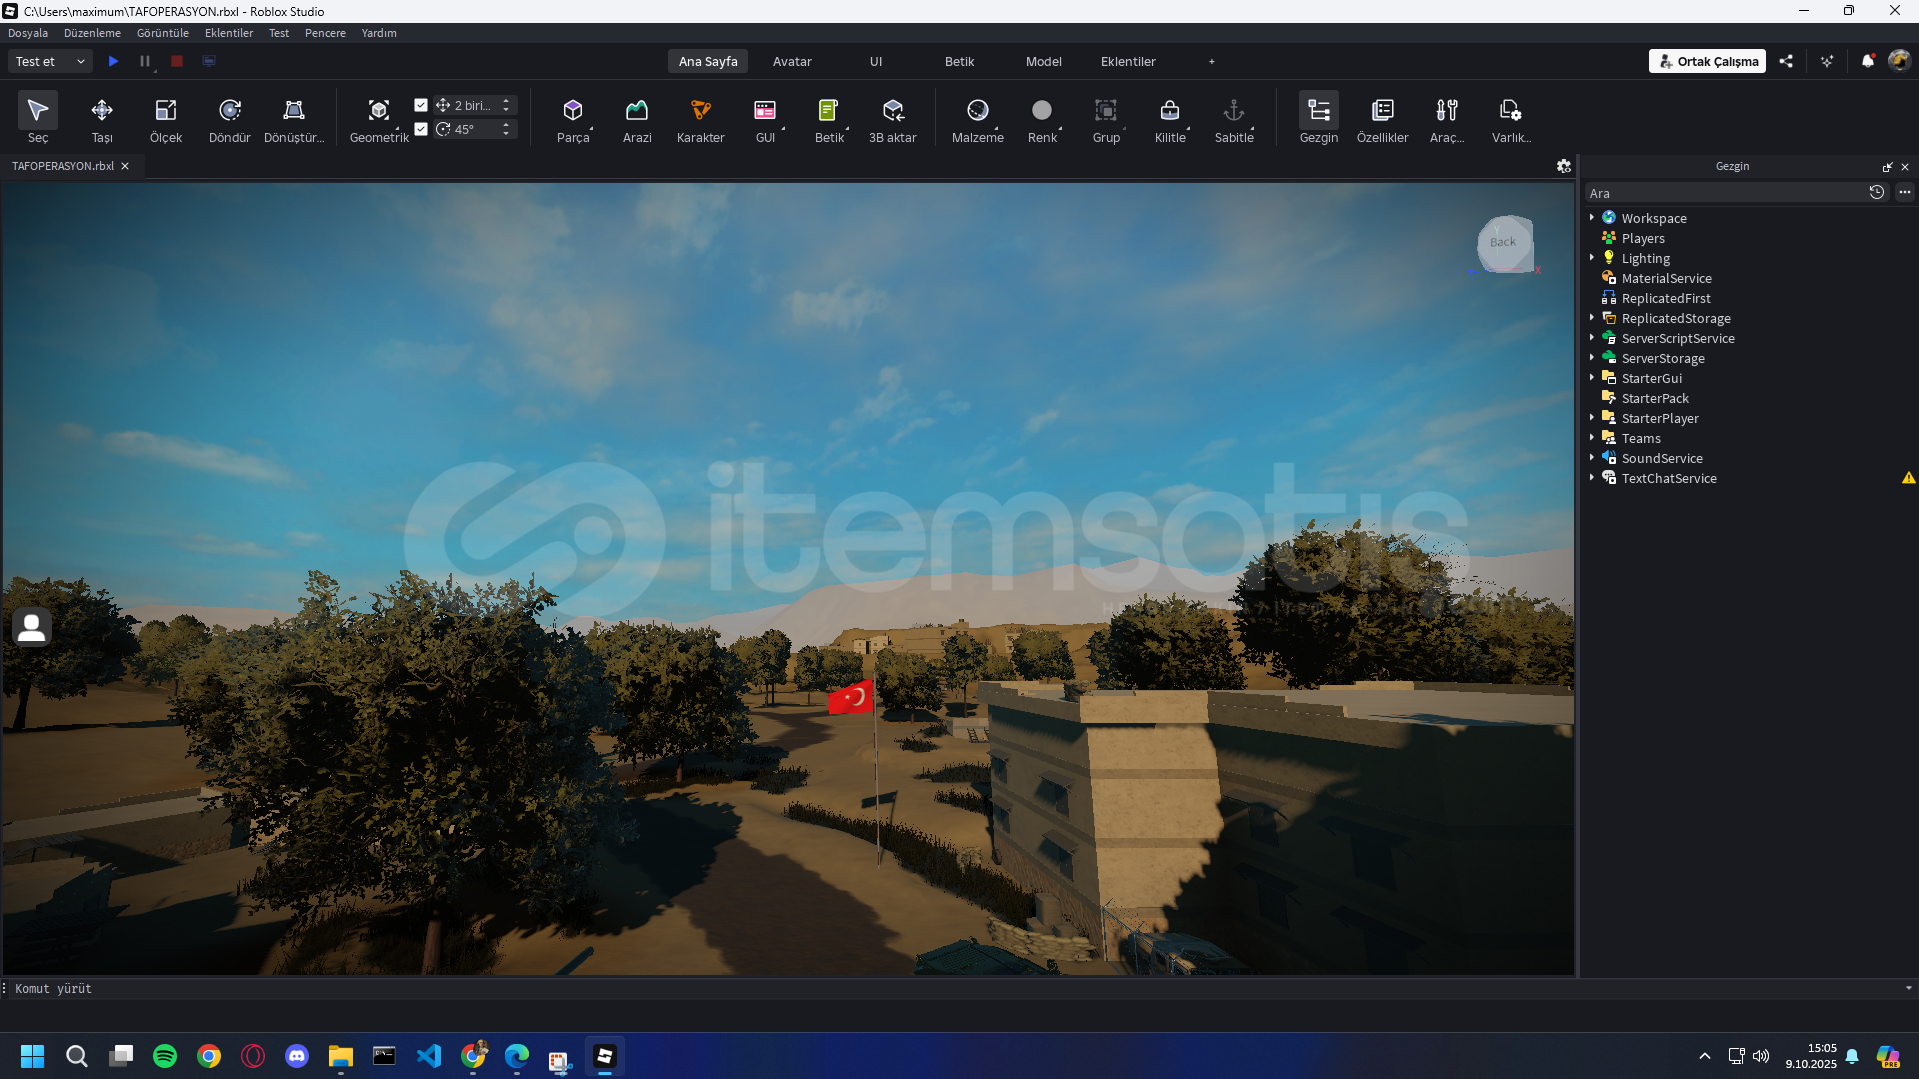Screen dimensions: 1919x1079
Task: Click the explorer history filter icon
Action: pyautogui.click(x=1877, y=193)
